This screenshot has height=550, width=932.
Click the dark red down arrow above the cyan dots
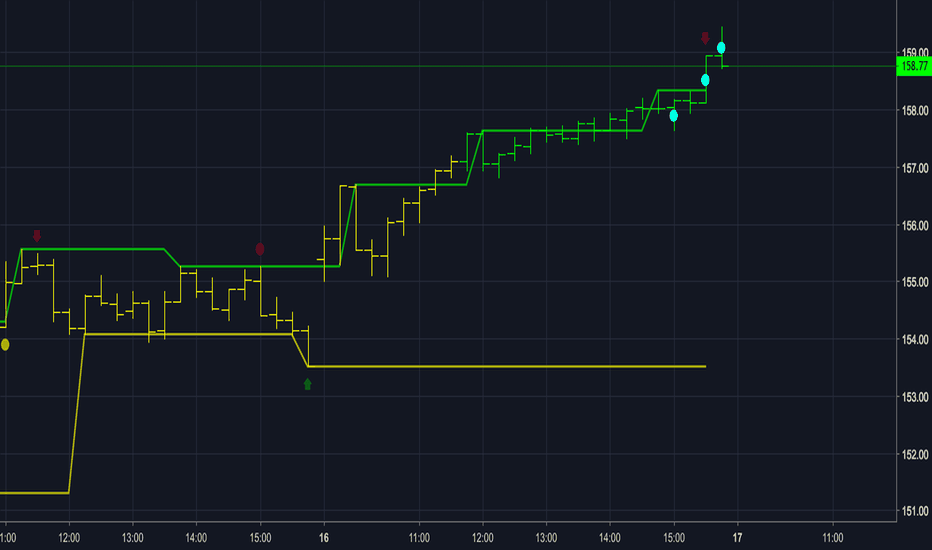click(x=705, y=39)
